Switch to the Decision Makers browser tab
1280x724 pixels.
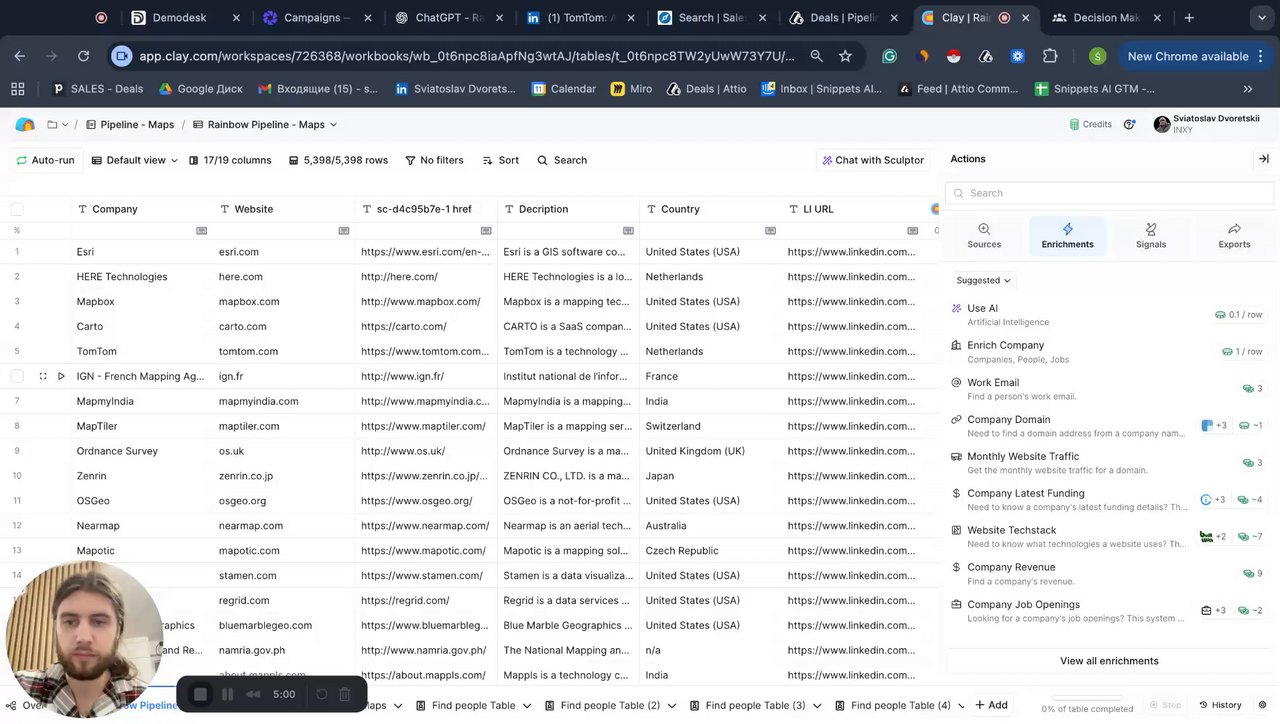(1106, 18)
